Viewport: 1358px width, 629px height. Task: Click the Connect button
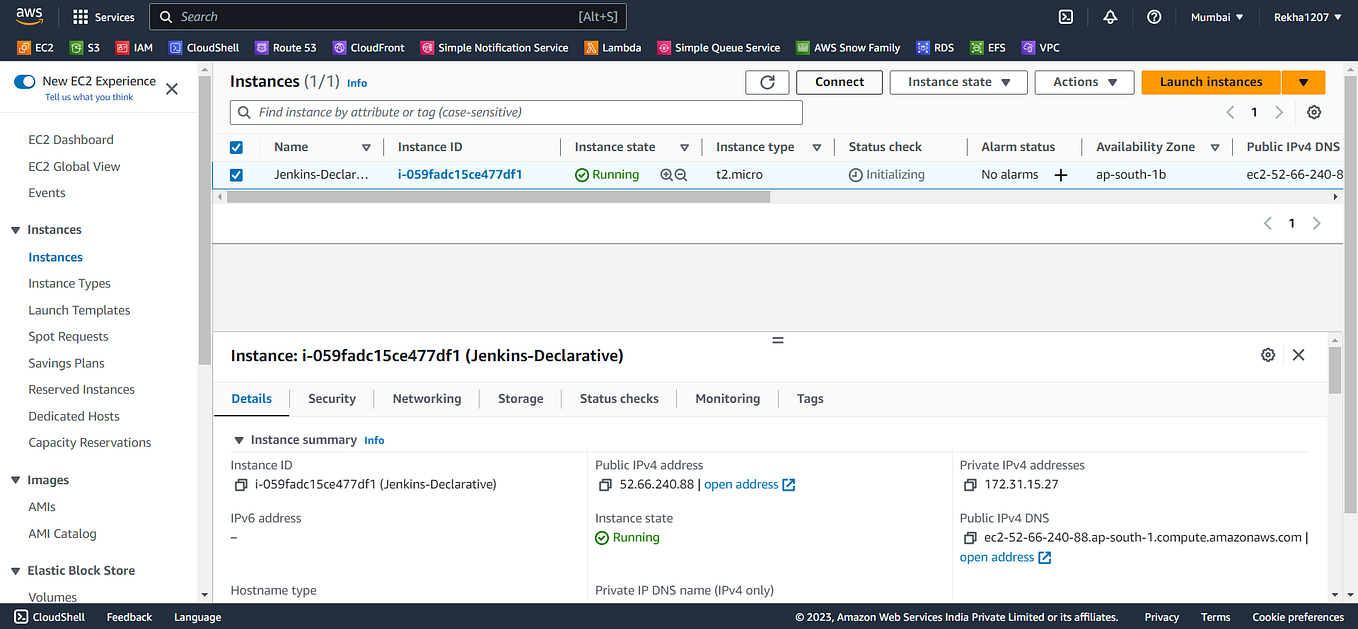pyautogui.click(x=839, y=82)
